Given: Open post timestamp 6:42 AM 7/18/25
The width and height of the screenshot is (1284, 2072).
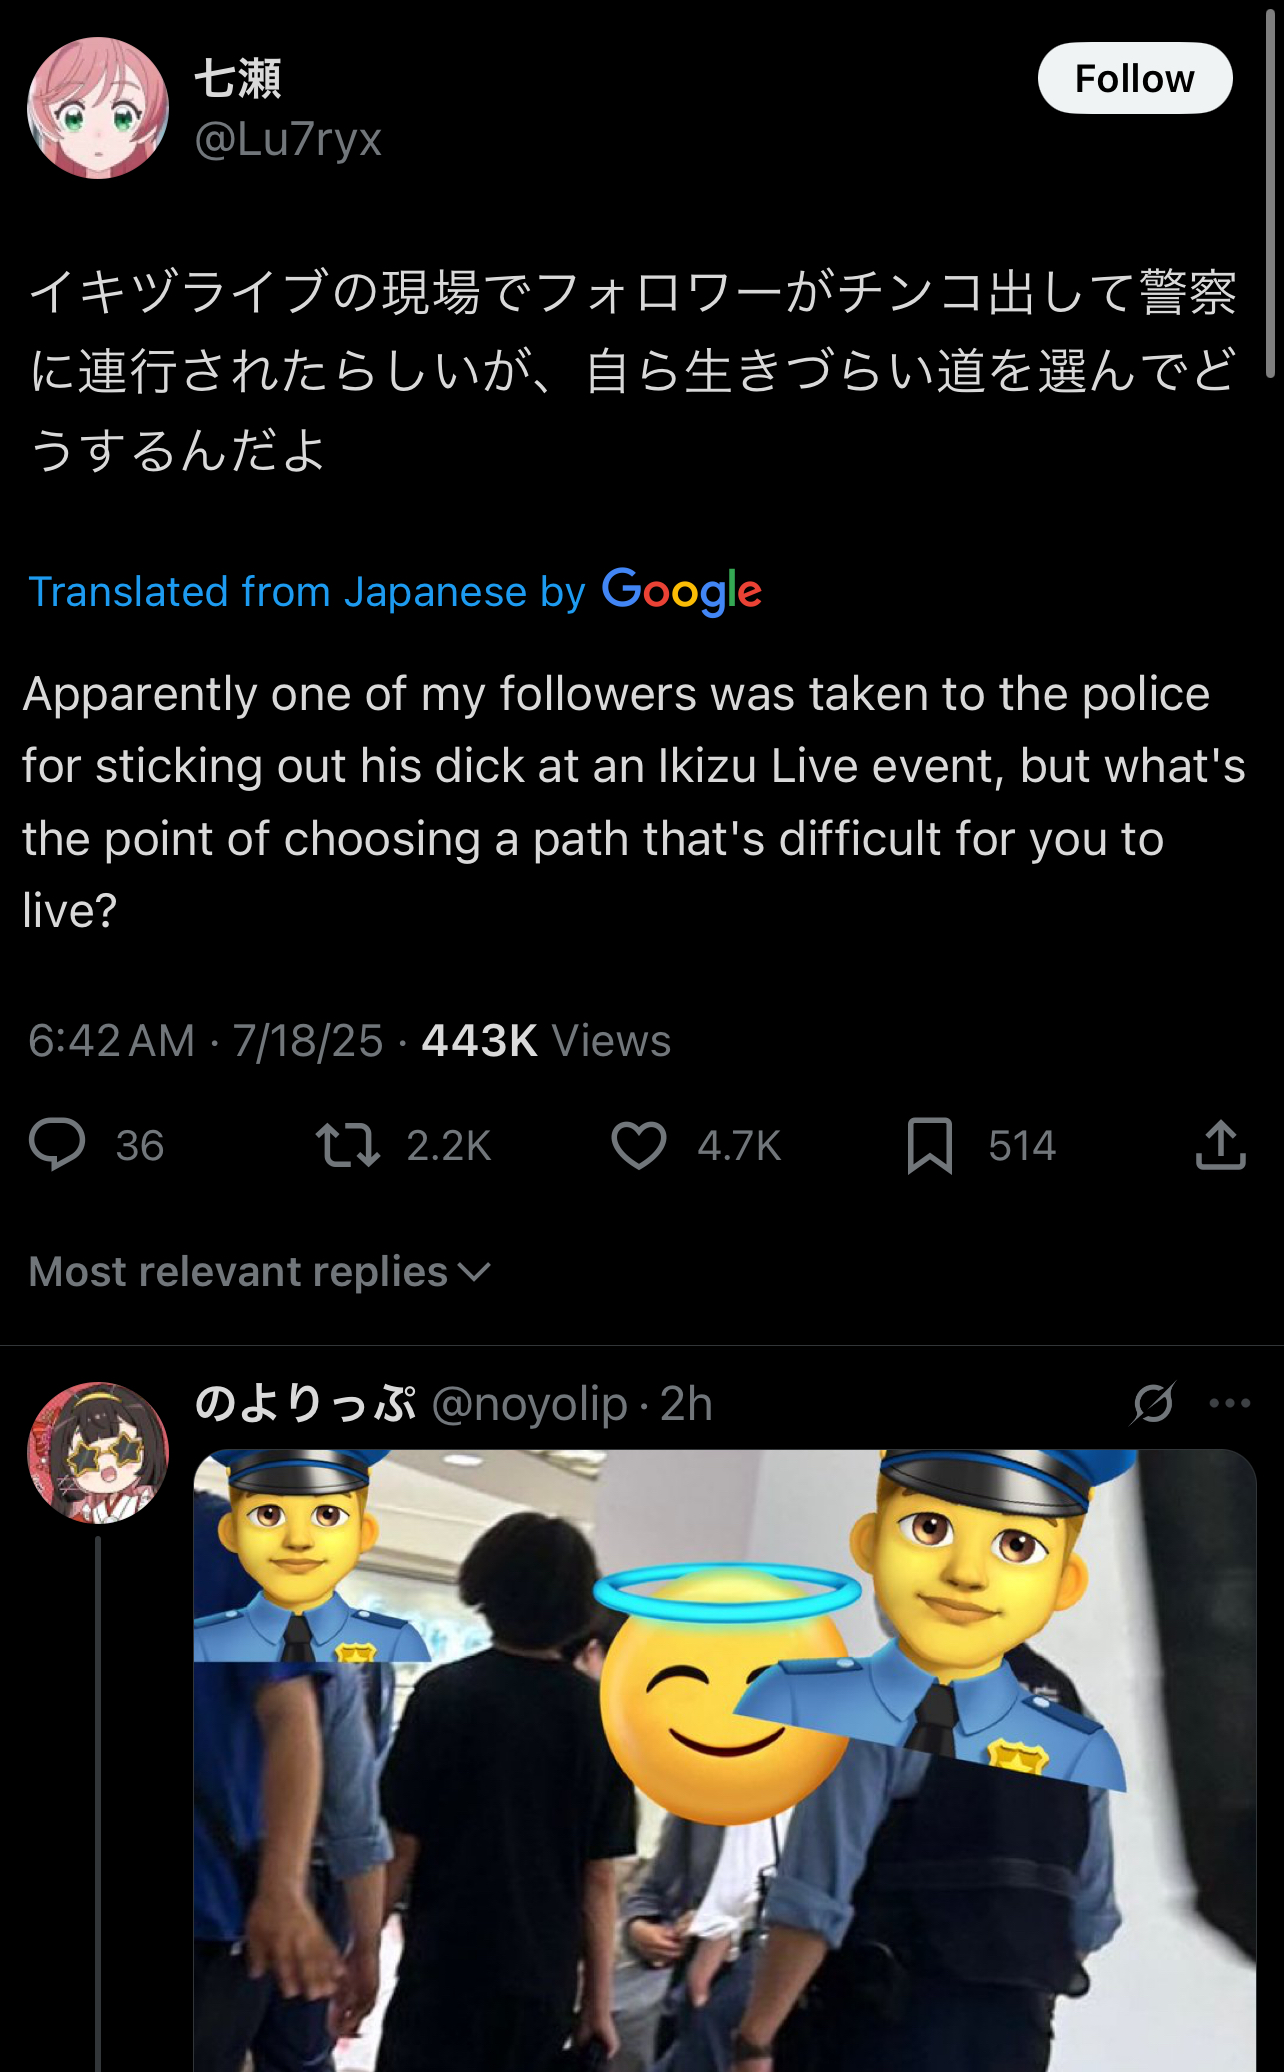Looking at the screenshot, I should [x=206, y=1041].
